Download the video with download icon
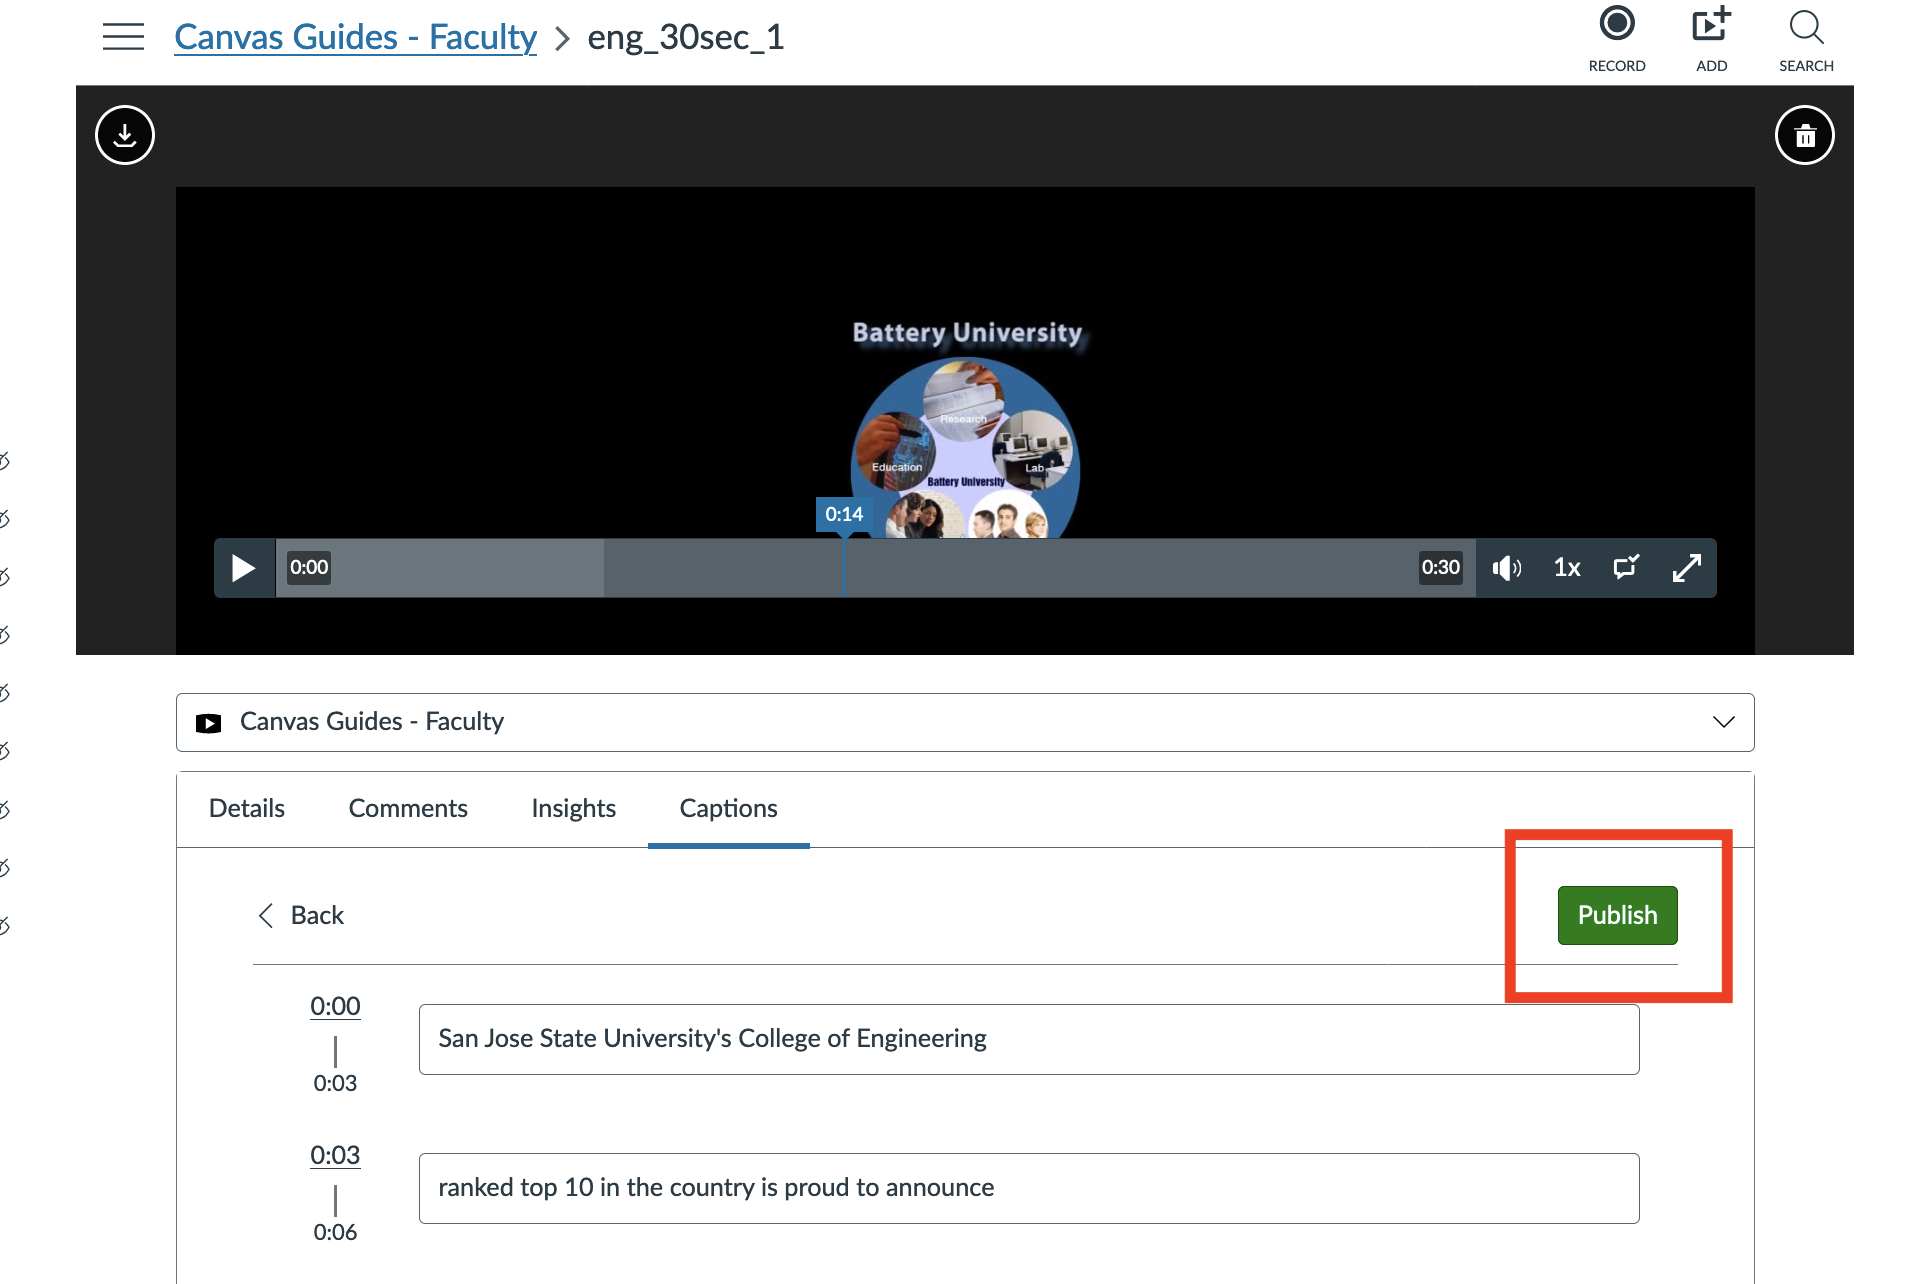This screenshot has width=1914, height=1284. 125,135
